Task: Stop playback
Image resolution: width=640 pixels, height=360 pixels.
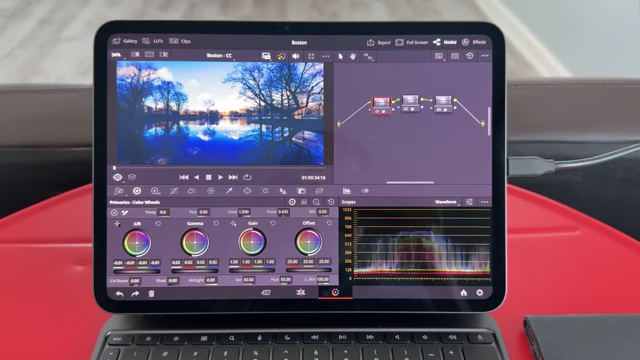Action: [209, 177]
